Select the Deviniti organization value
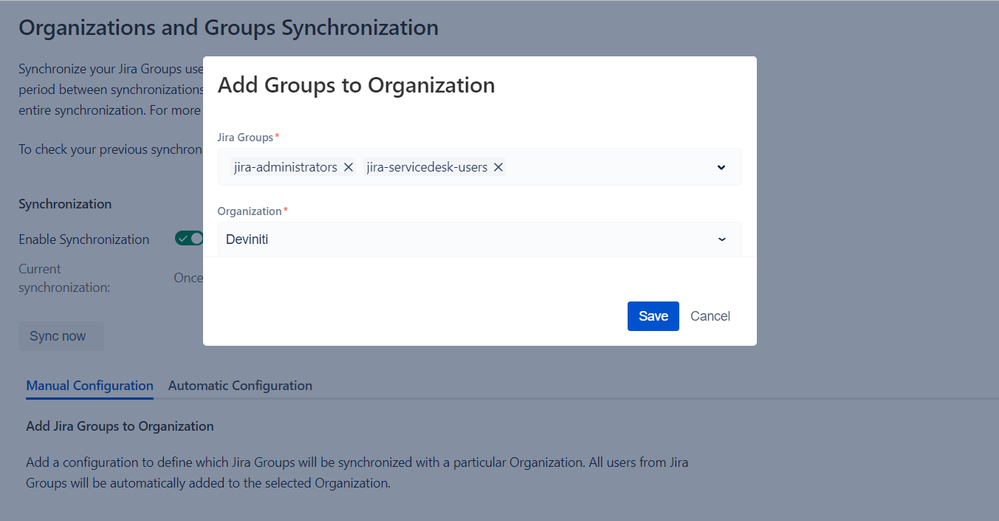The height and width of the screenshot is (521, 999). tap(247, 239)
